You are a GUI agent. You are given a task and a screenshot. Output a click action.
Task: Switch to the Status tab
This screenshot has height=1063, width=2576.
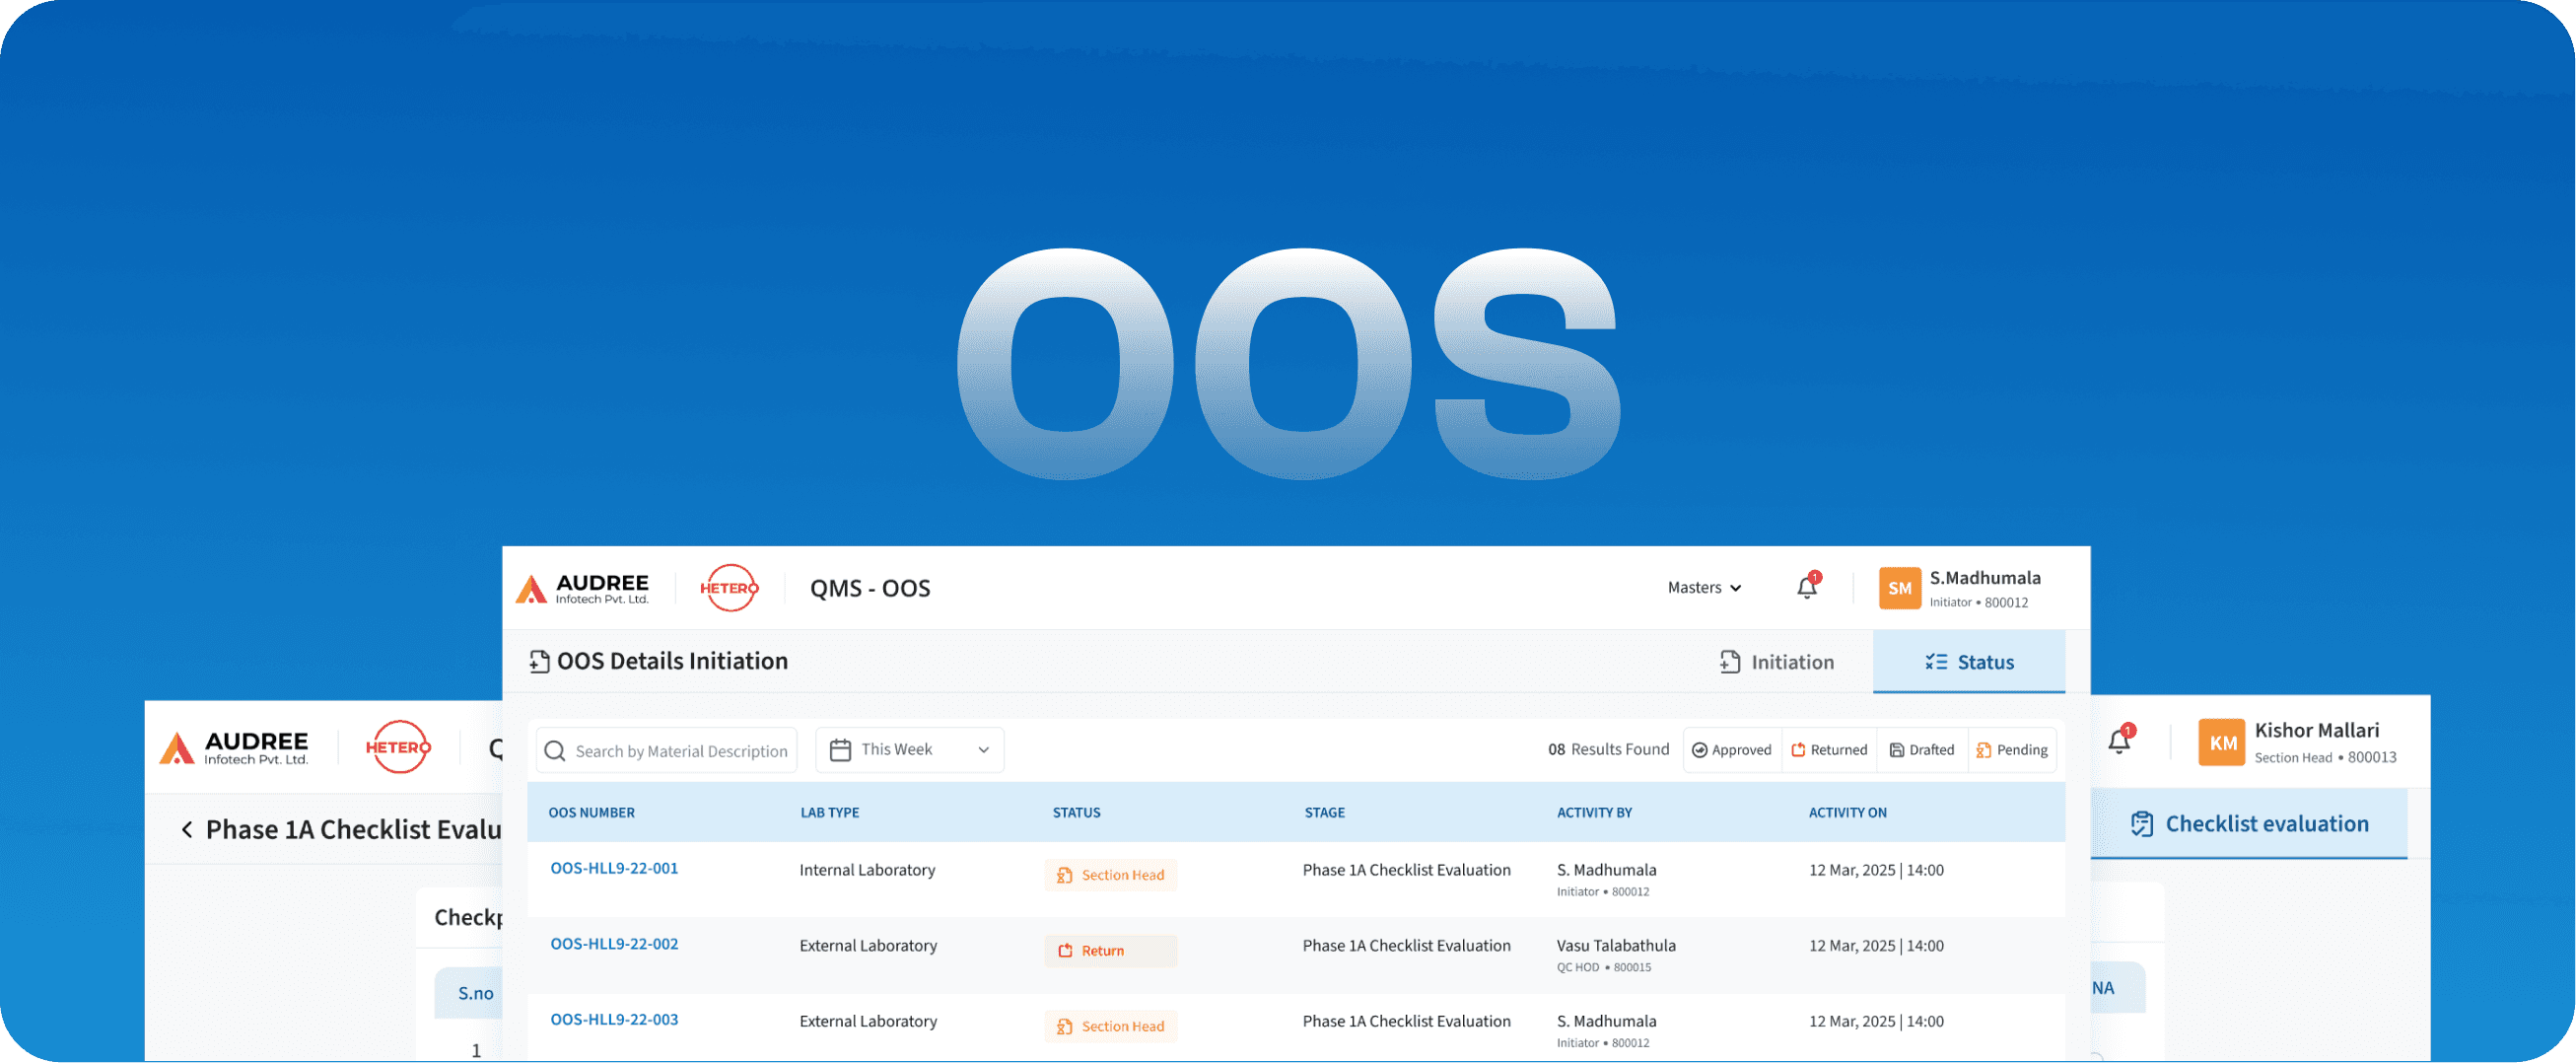(x=1968, y=662)
